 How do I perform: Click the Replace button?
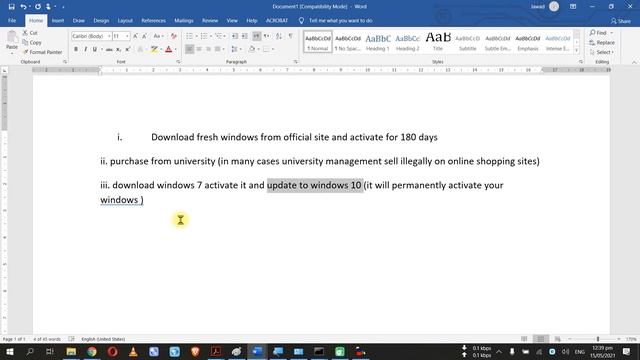pyautogui.click(x=602, y=42)
